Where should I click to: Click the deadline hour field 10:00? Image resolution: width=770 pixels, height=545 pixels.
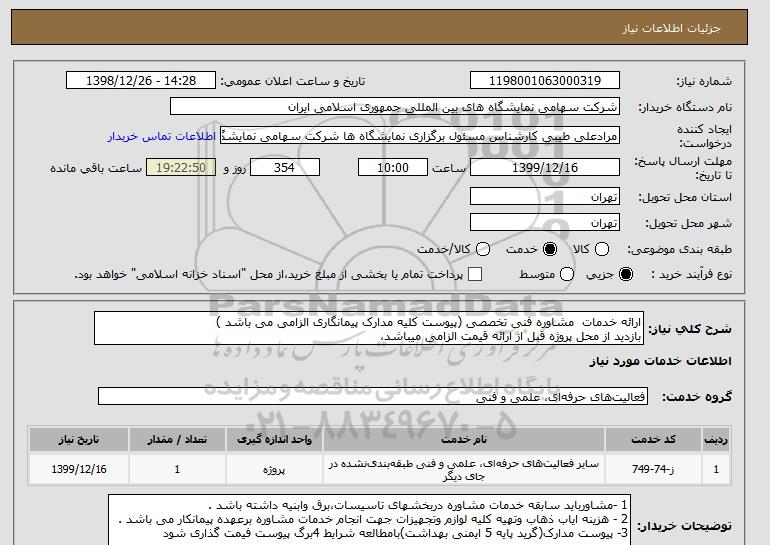[x=393, y=167]
